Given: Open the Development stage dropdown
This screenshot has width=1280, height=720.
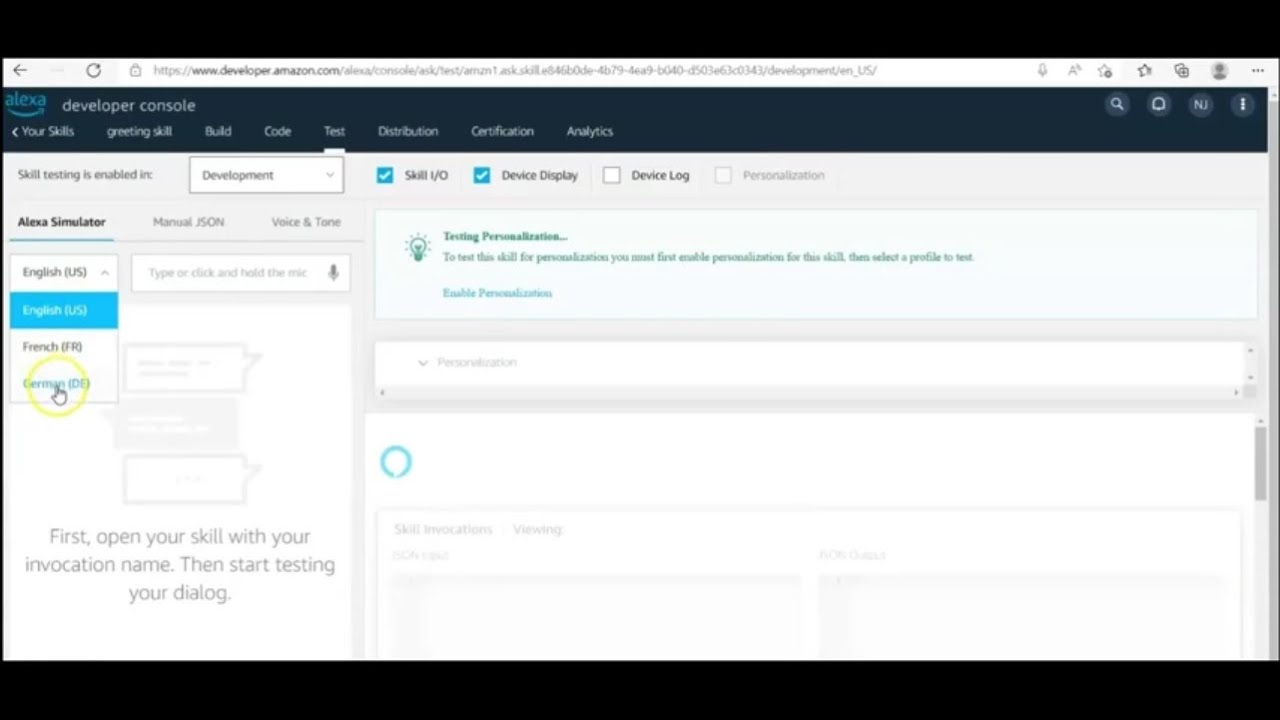Looking at the screenshot, I should tap(266, 175).
